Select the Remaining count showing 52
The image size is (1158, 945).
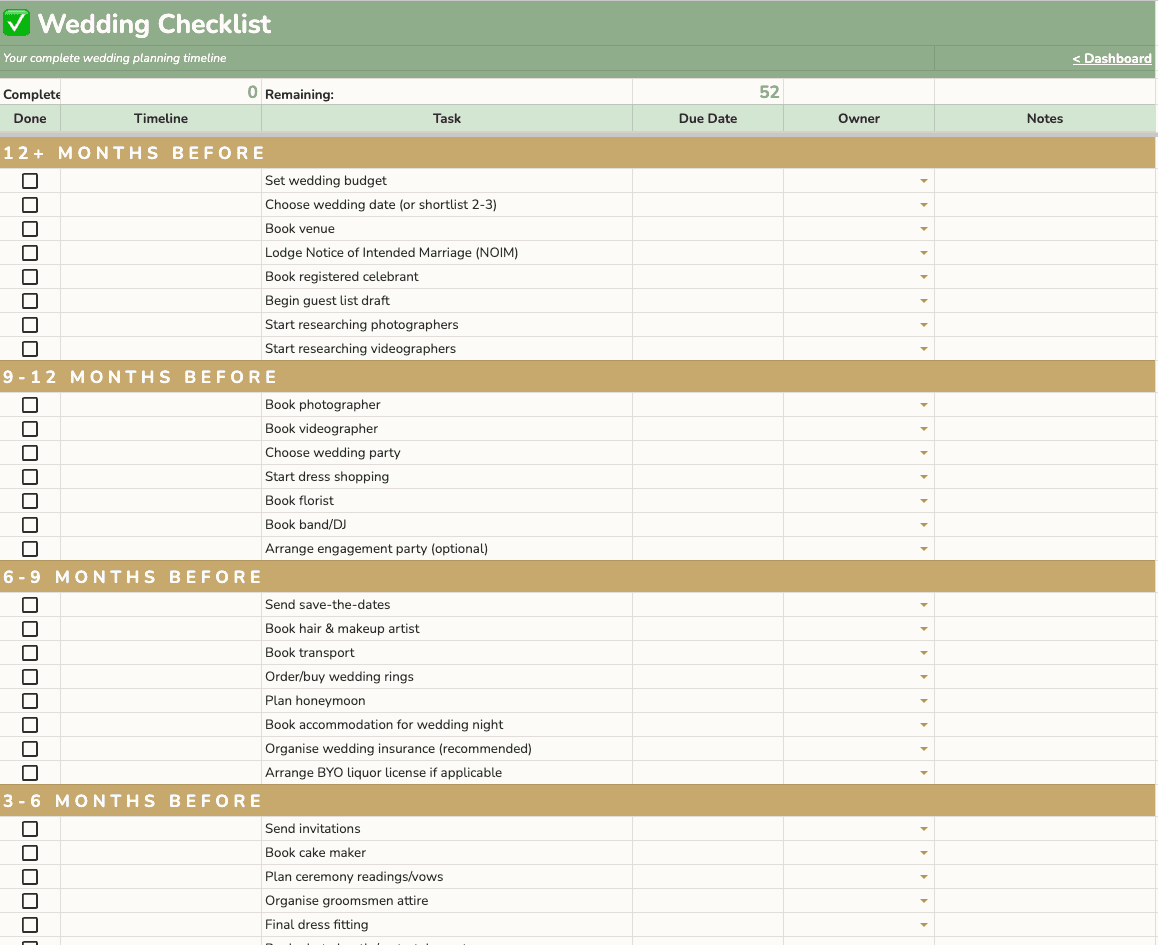pos(769,91)
